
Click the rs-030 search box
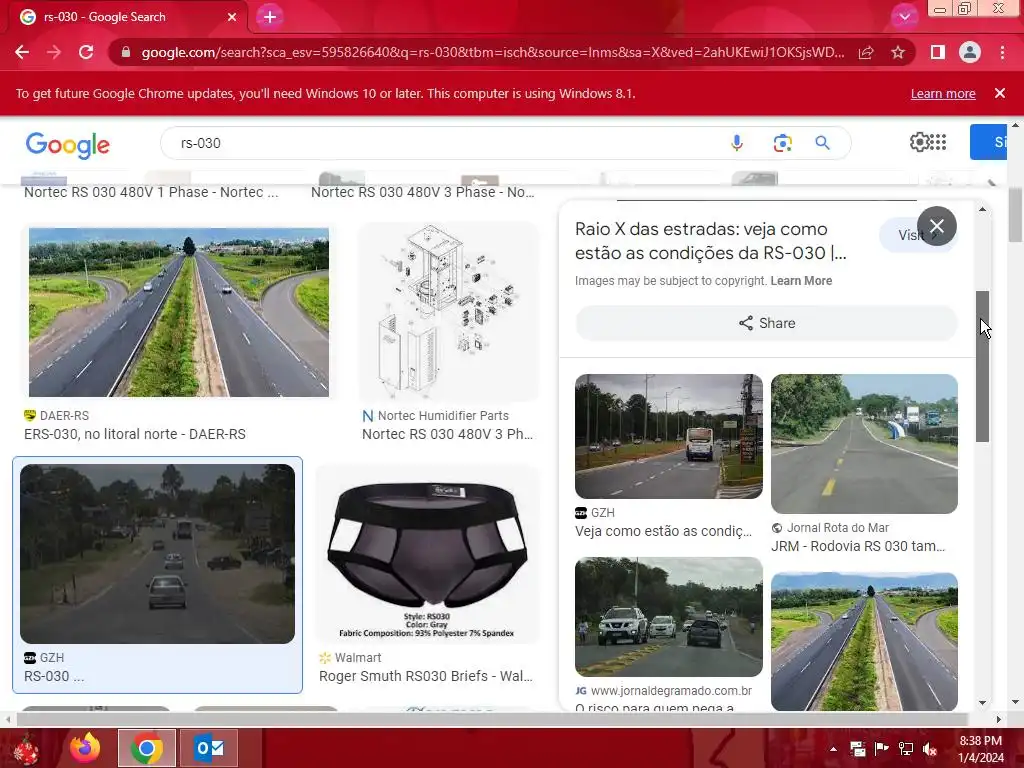(451, 143)
